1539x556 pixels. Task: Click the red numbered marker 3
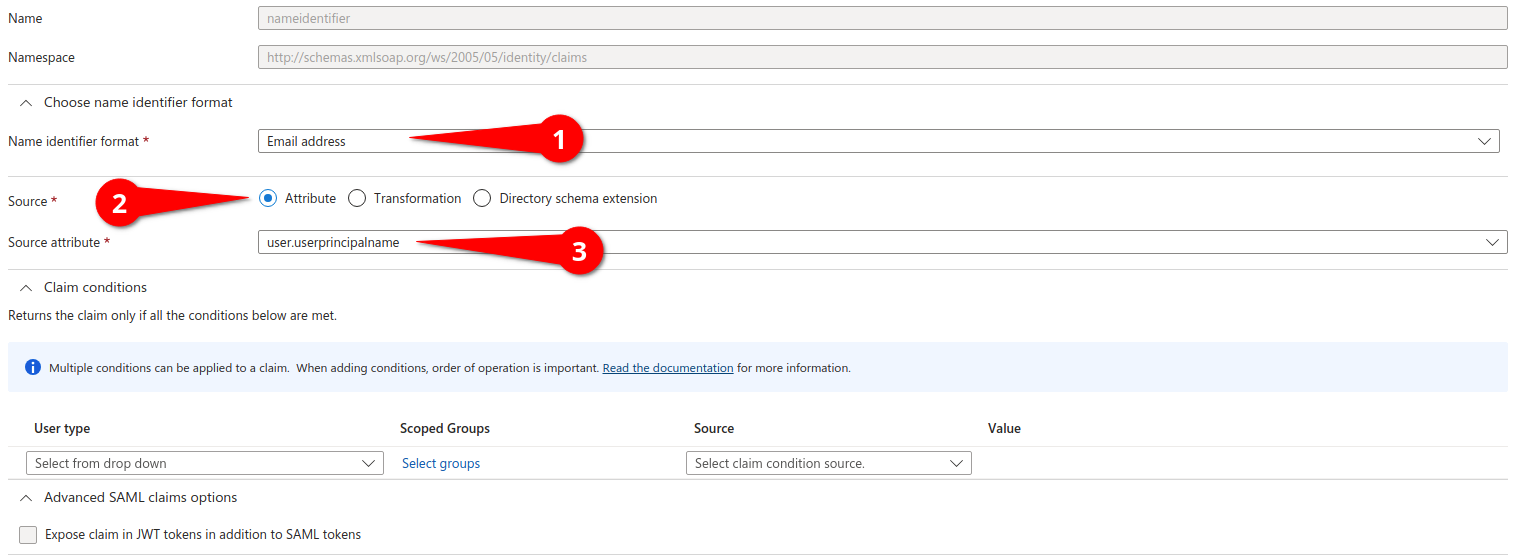(578, 252)
